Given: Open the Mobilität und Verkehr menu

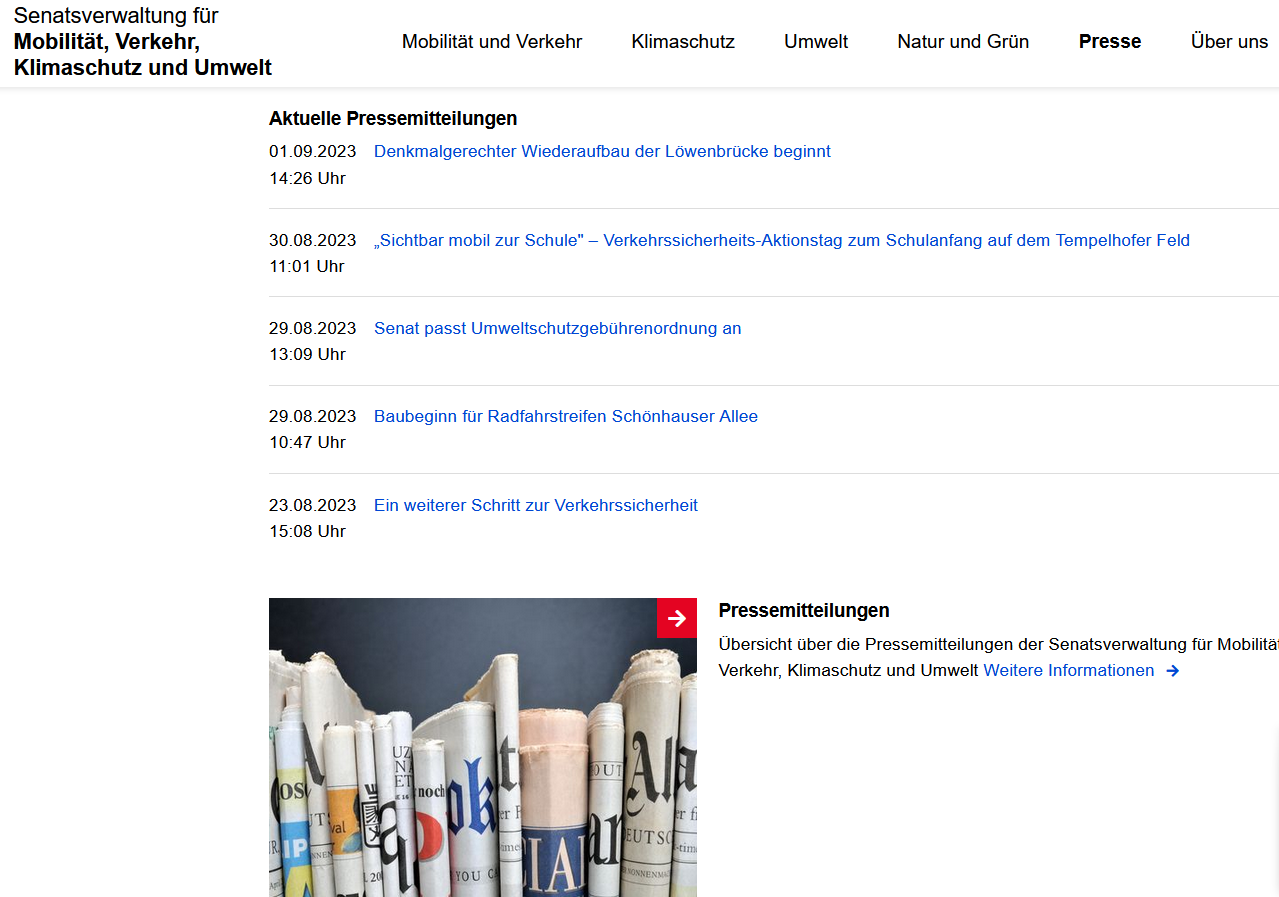Looking at the screenshot, I should pyautogui.click(x=491, y=42).
